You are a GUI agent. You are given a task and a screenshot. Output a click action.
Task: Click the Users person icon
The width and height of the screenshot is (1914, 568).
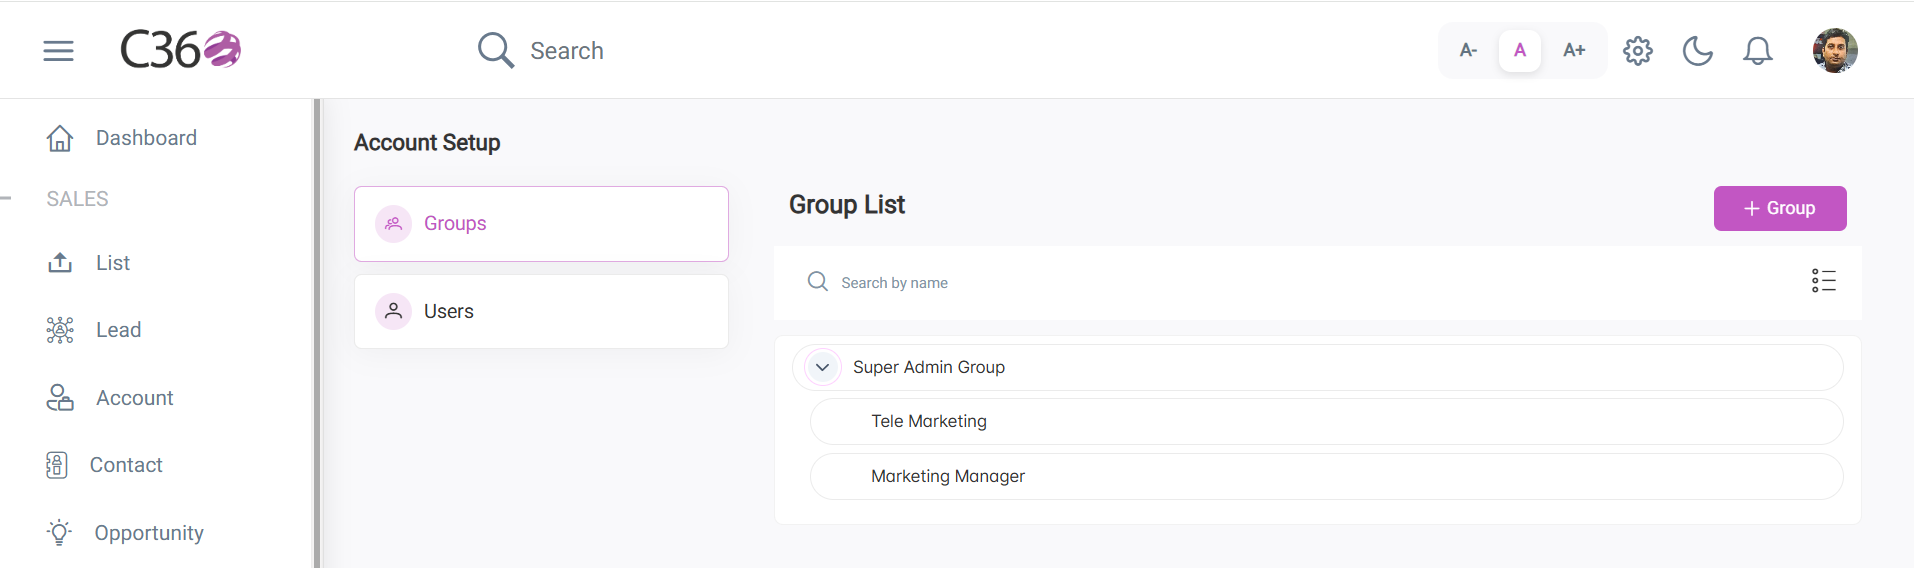(x=393, y=311)
